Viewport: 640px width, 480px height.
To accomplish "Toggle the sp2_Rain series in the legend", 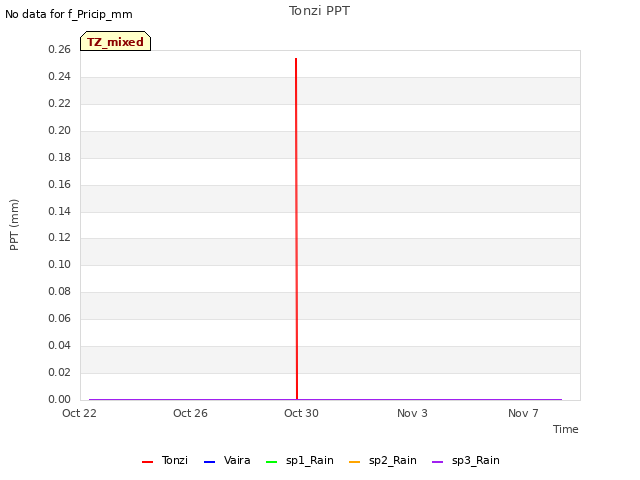I will pos(383,460).
